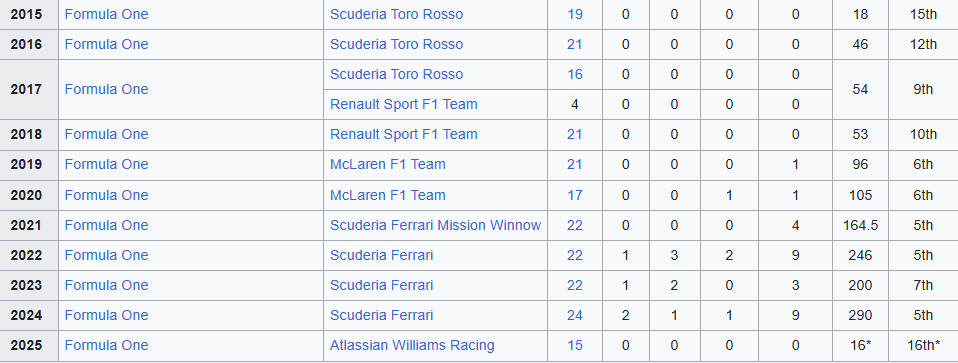This screenshot has width=958, height=363.
Task: Click the races count 17 link for 2020
Action: coord(575,196)
